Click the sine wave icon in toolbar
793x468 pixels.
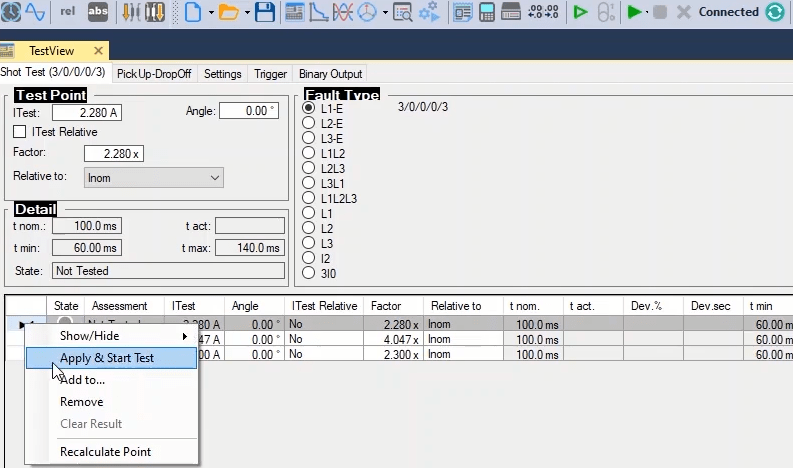(x=35, y=13)
